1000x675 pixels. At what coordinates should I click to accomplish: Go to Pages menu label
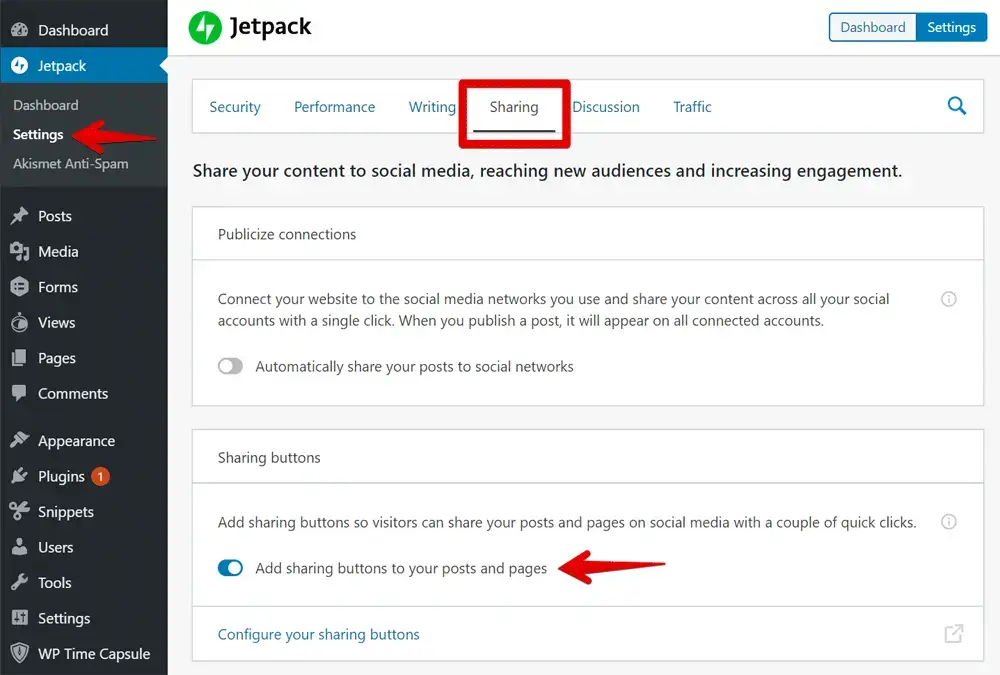tap(57, 358)
